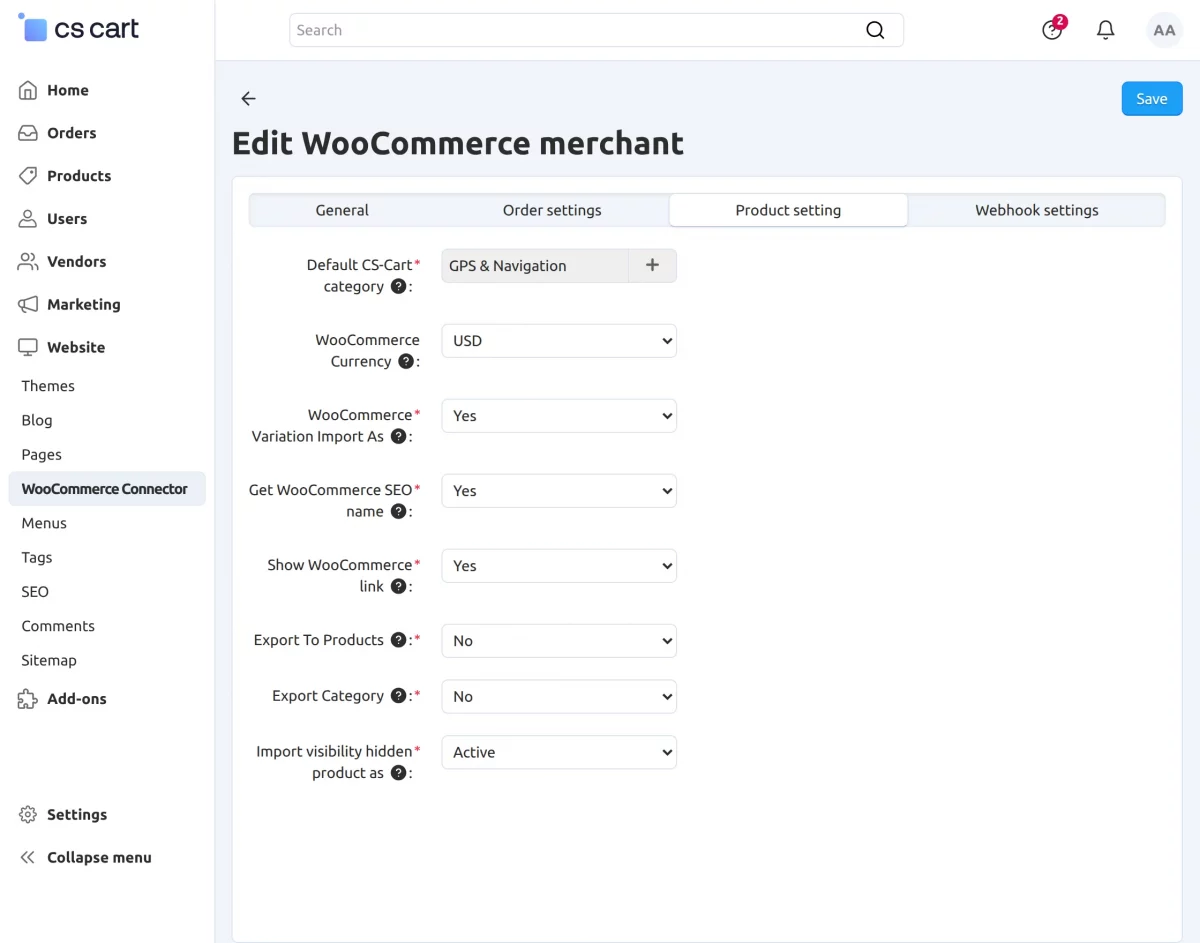Switch to the Webhook settings tab

click(x=1037, y=210)
